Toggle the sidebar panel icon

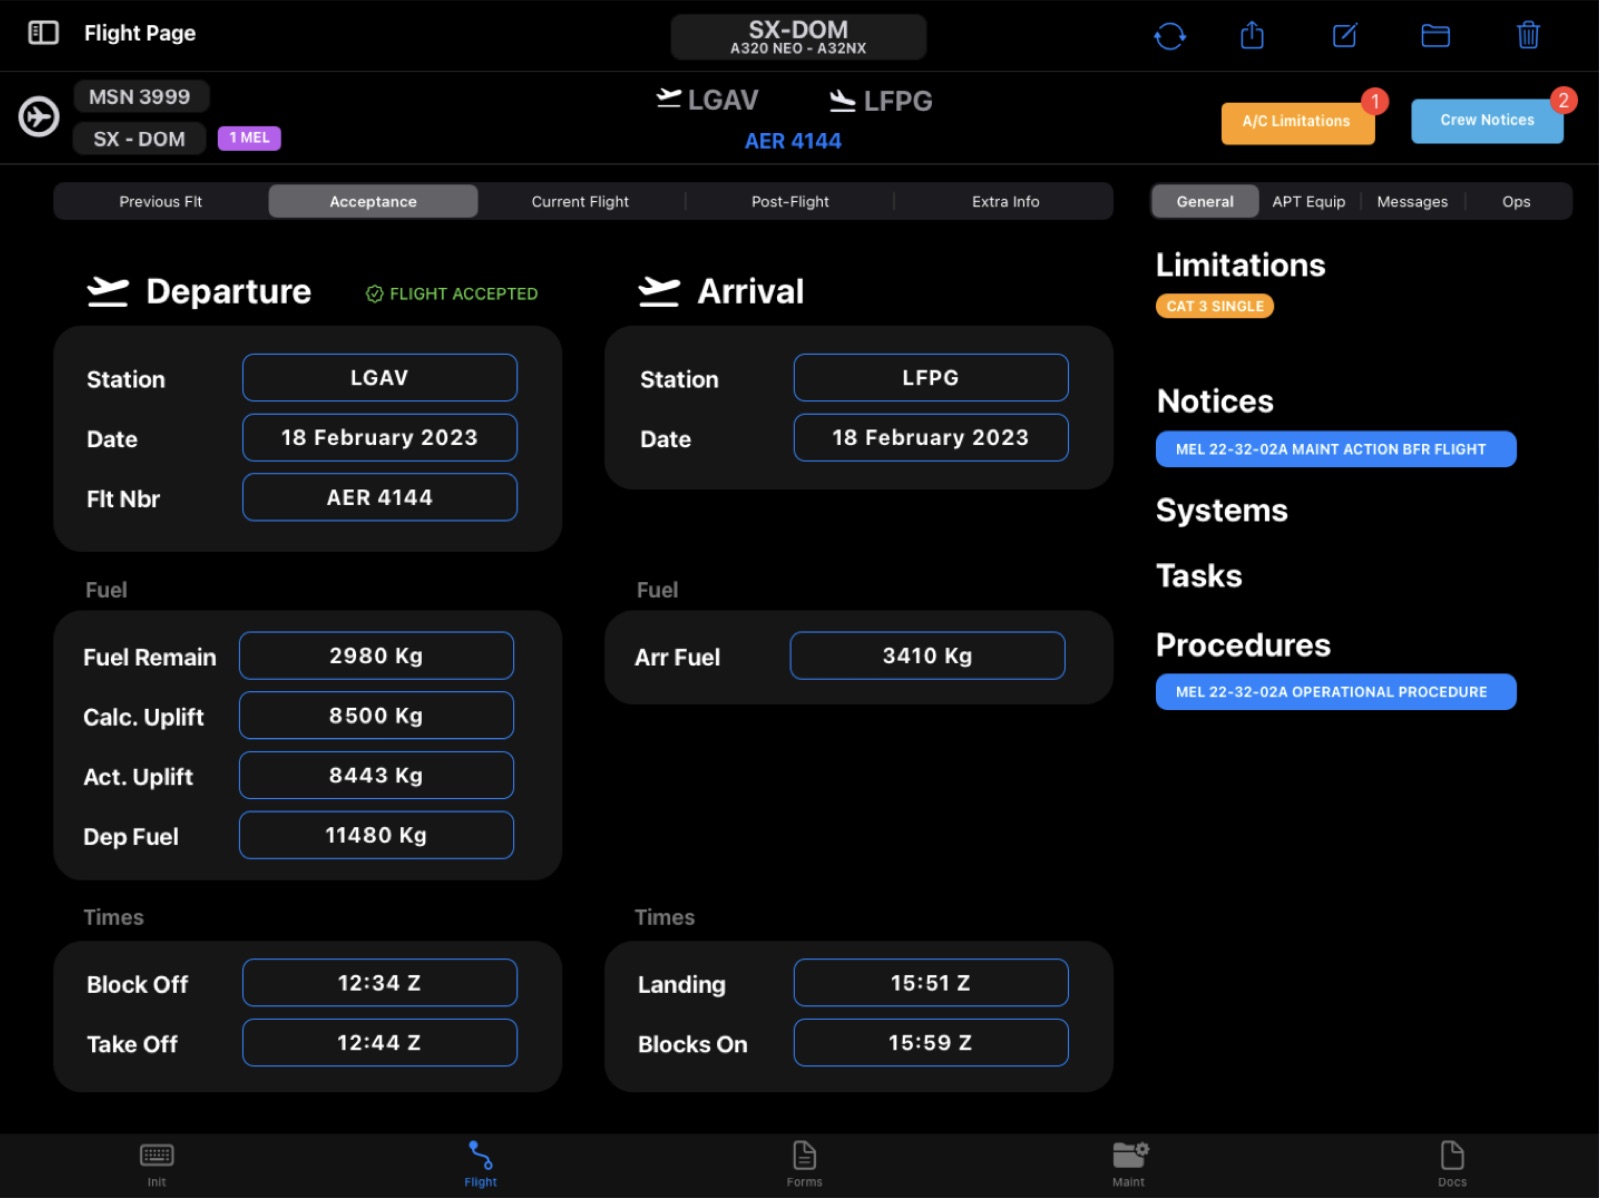[43, 33]
